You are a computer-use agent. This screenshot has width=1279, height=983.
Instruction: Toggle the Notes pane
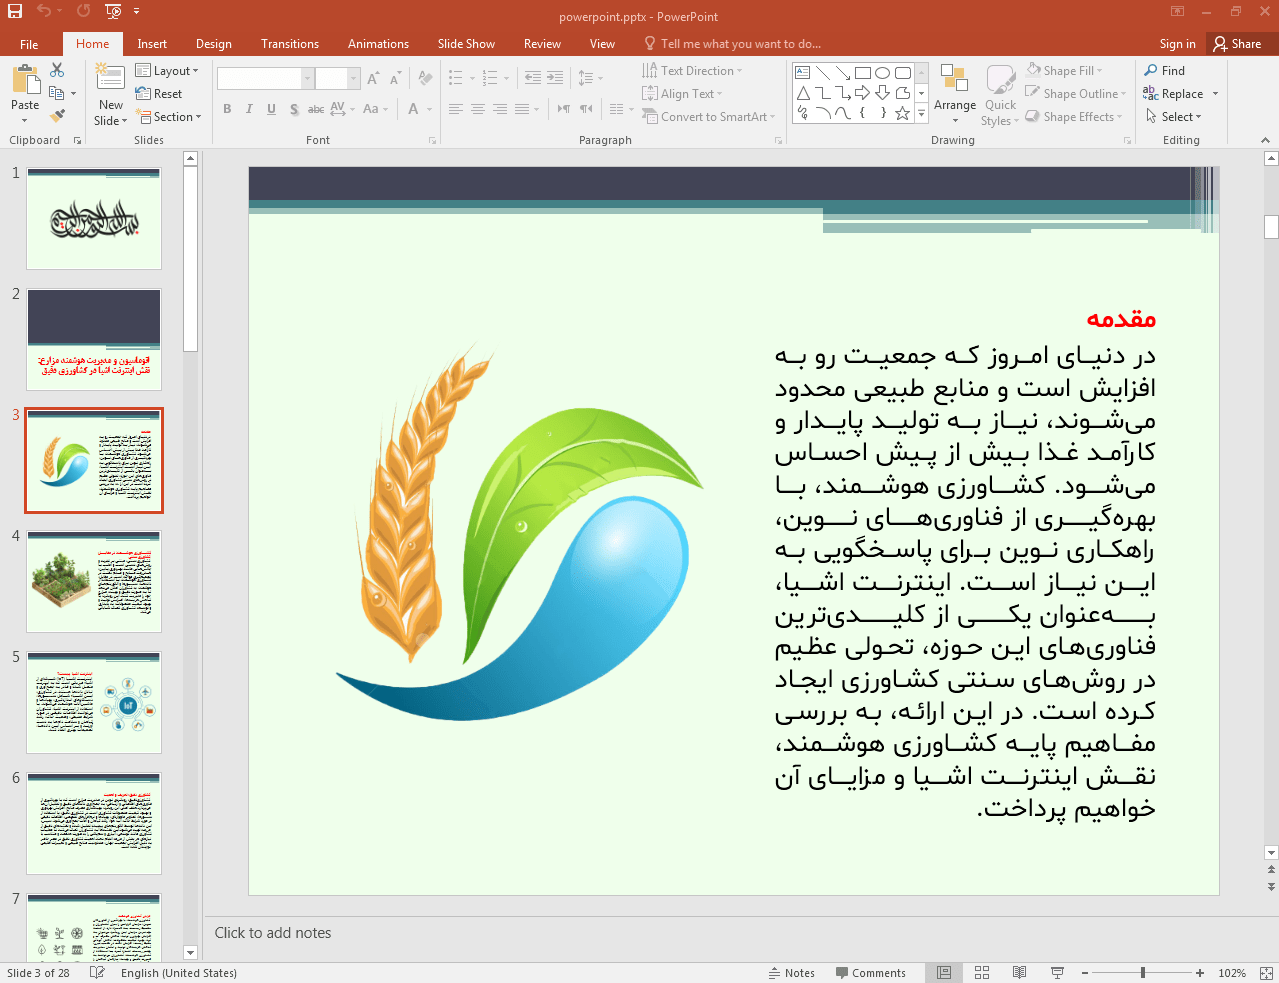tap(791, 973)
